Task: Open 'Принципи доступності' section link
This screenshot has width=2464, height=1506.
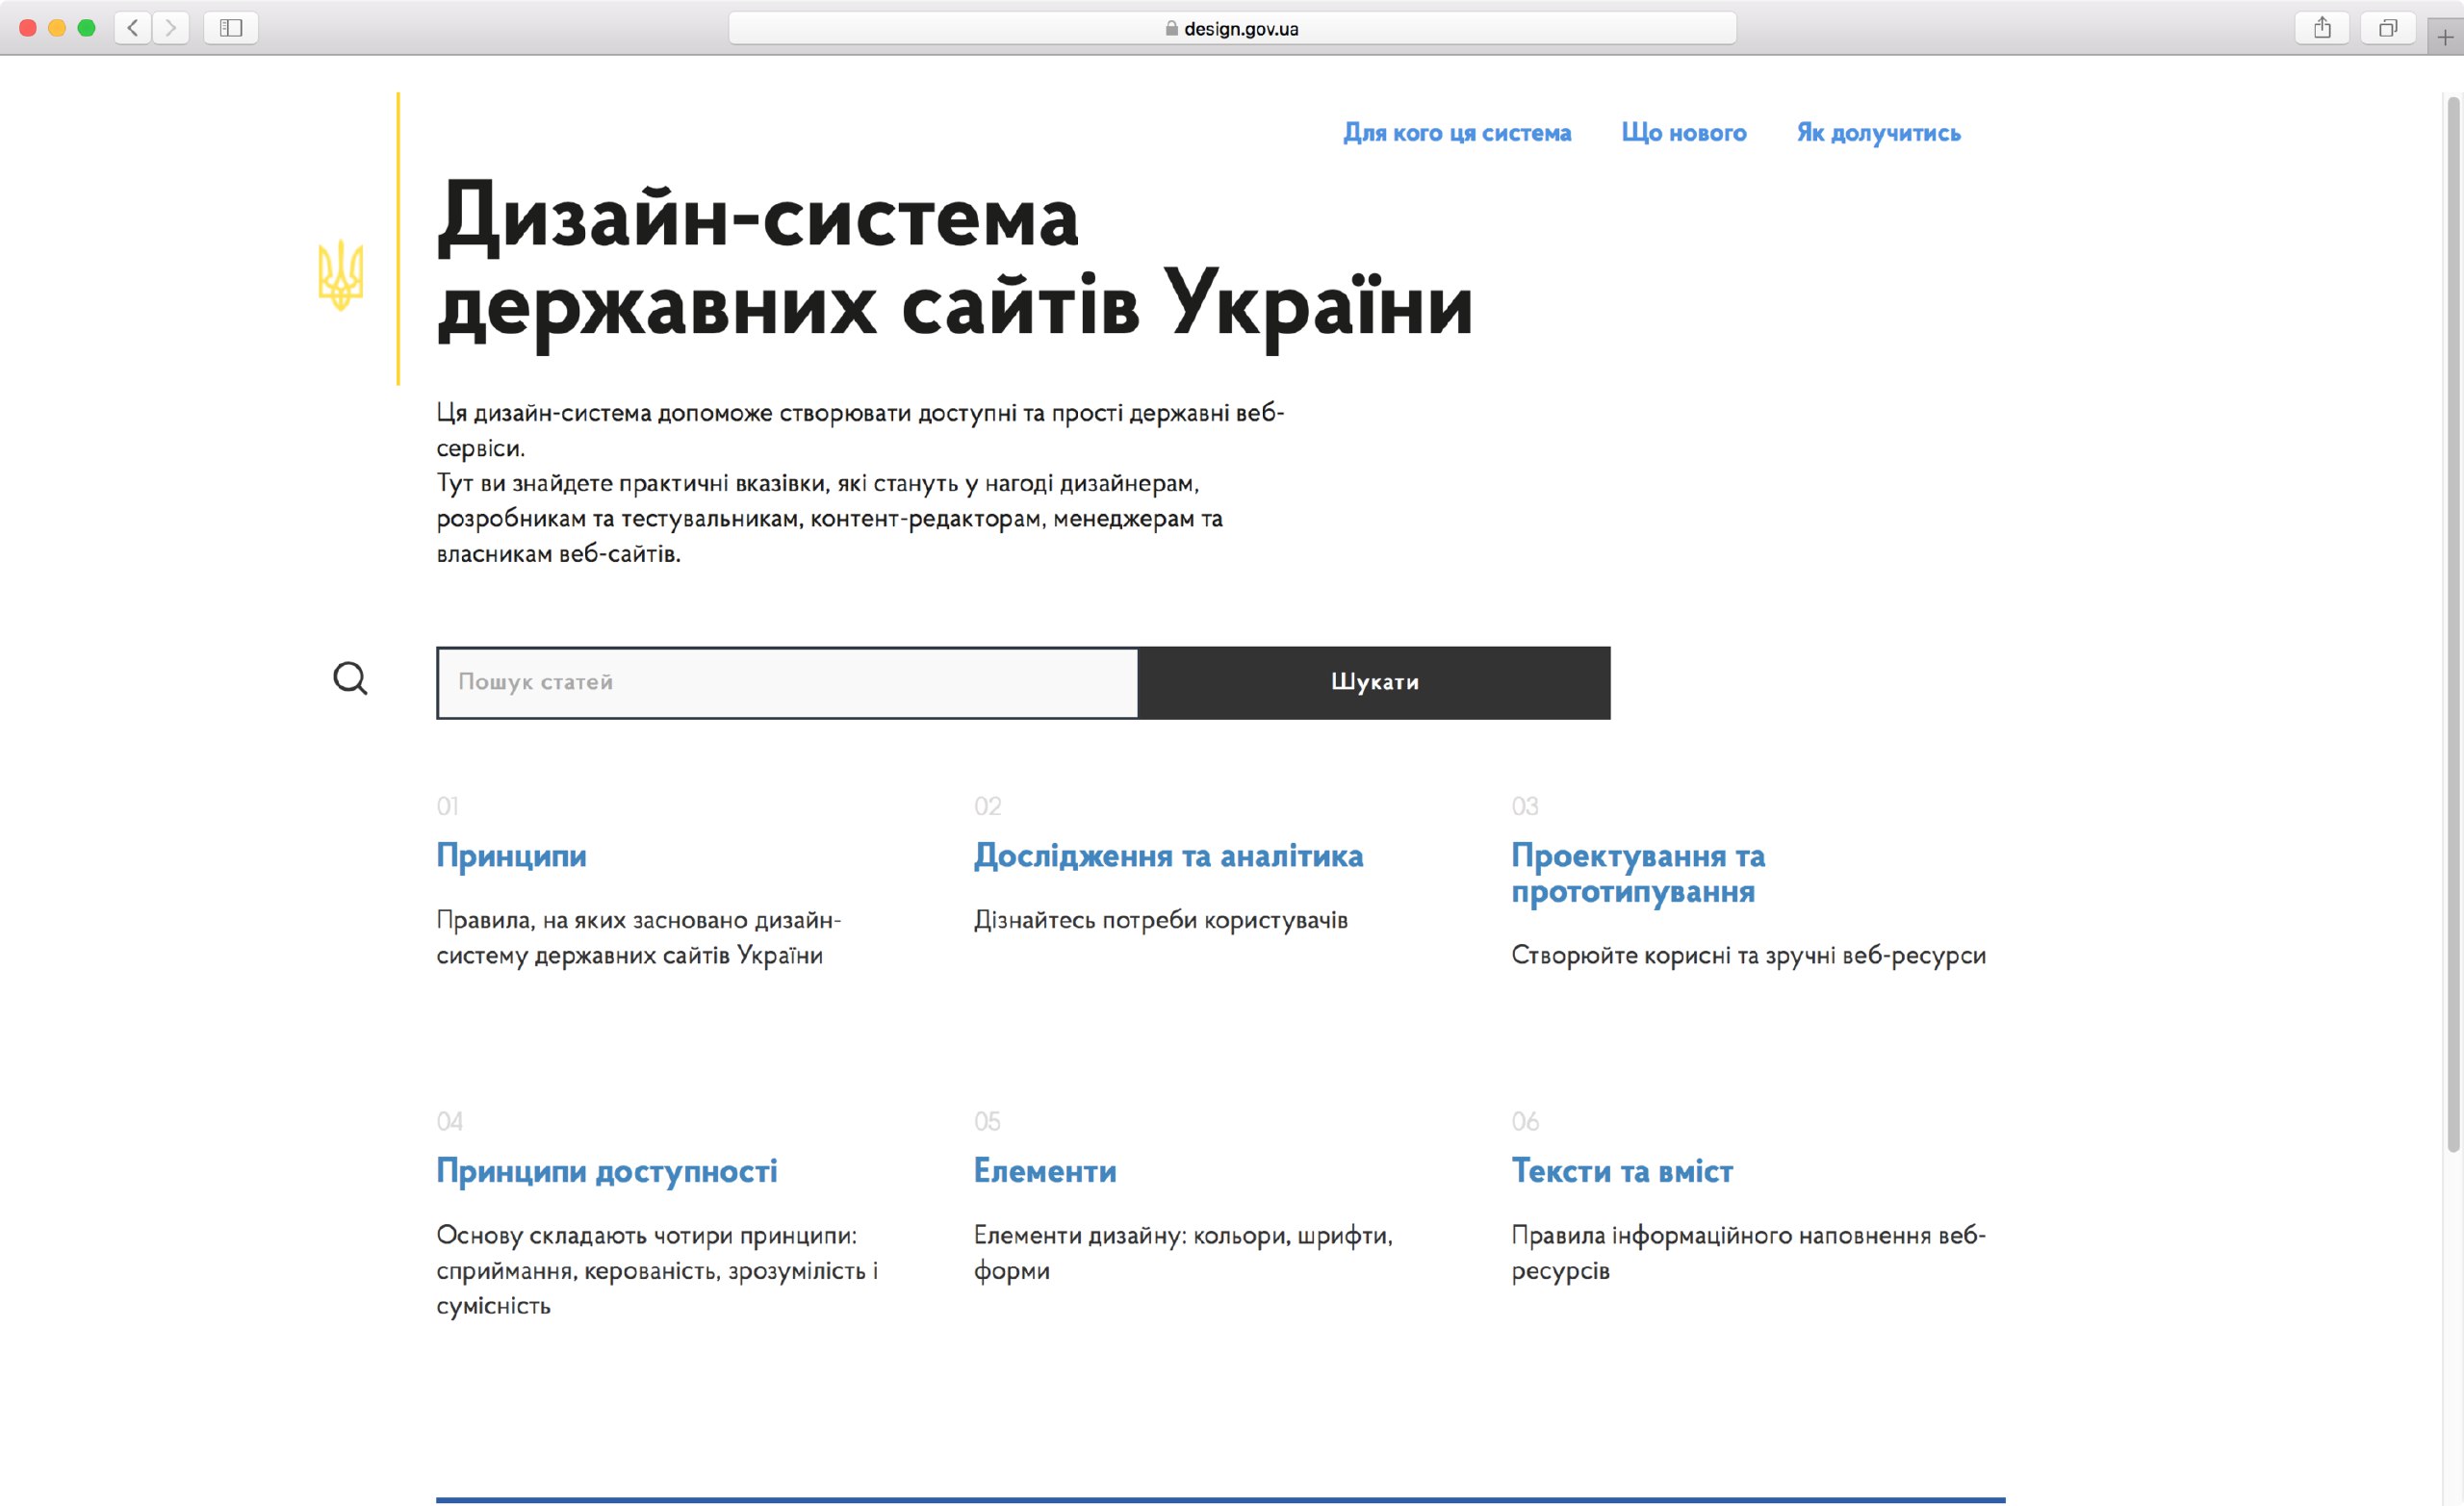Action: pos(606,1171)
